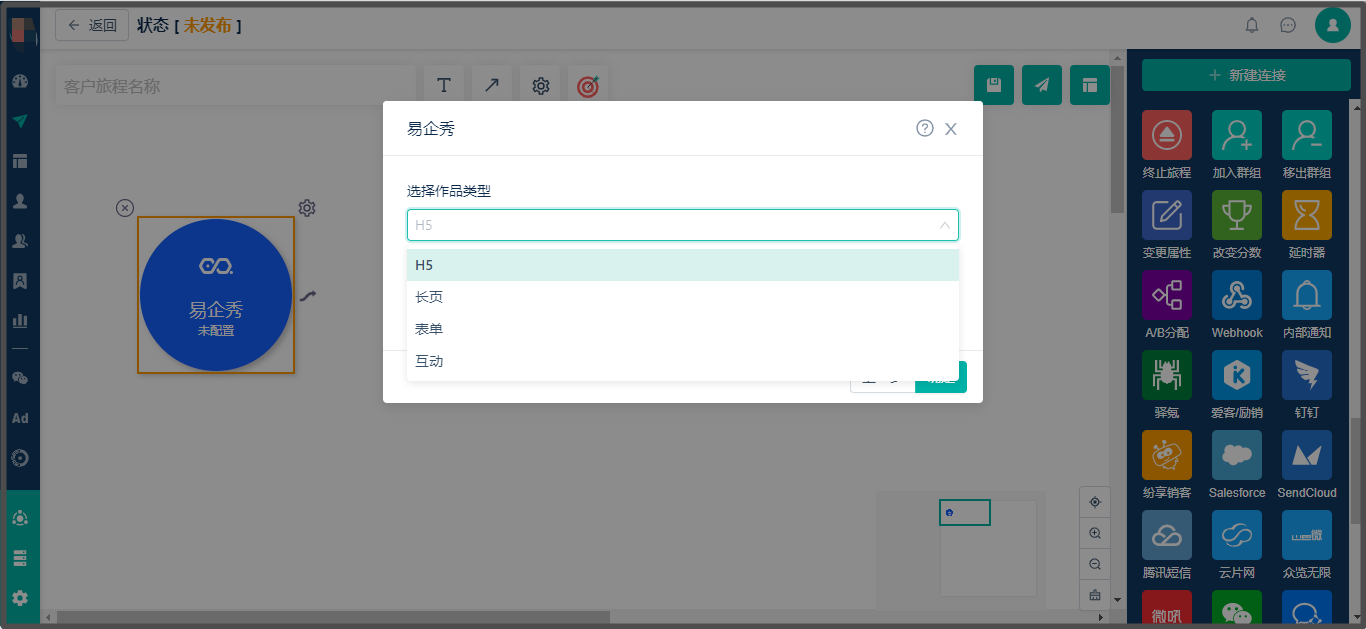Choose 表单 from the work type list

click(x=683, y=329)
